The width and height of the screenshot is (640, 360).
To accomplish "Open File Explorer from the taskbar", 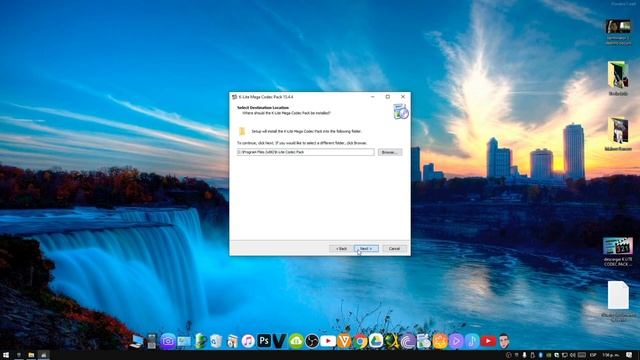I will coord(31,355).
